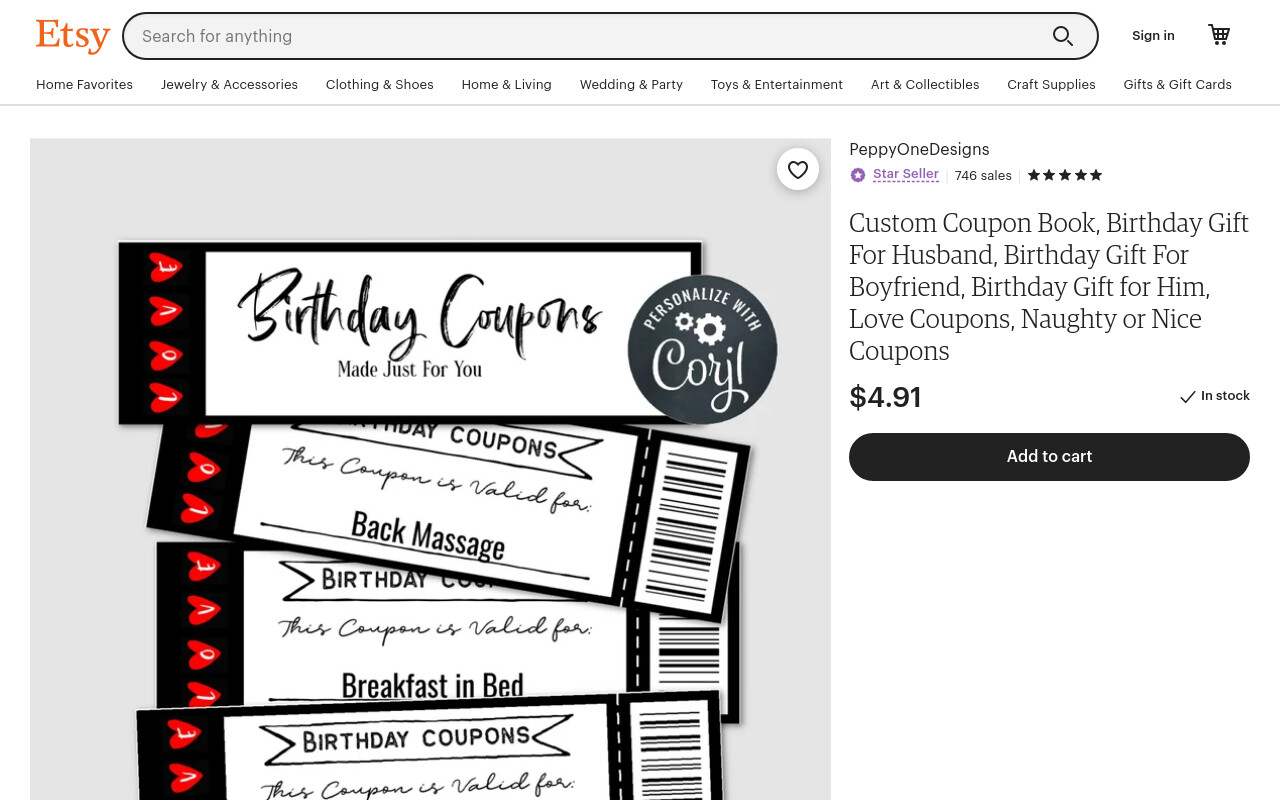Click the Sign in button
The height and width of the screenshot is (800, 1280).
(x=1153, y=36)
